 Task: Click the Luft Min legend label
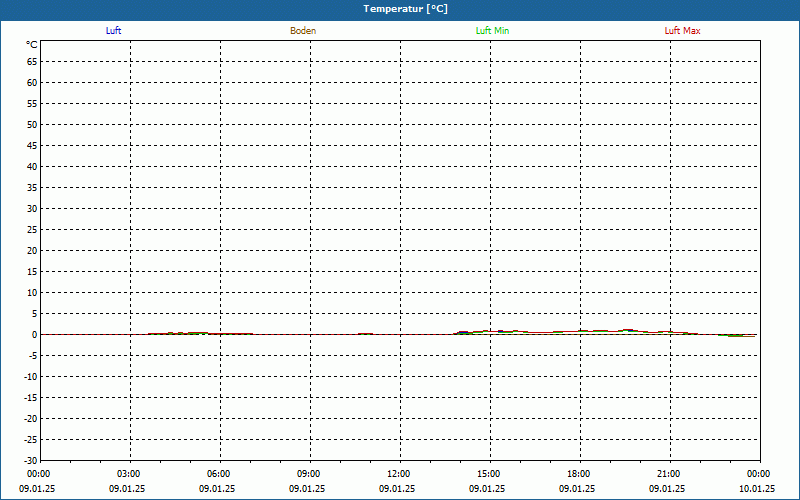click(x=492, y=31)
